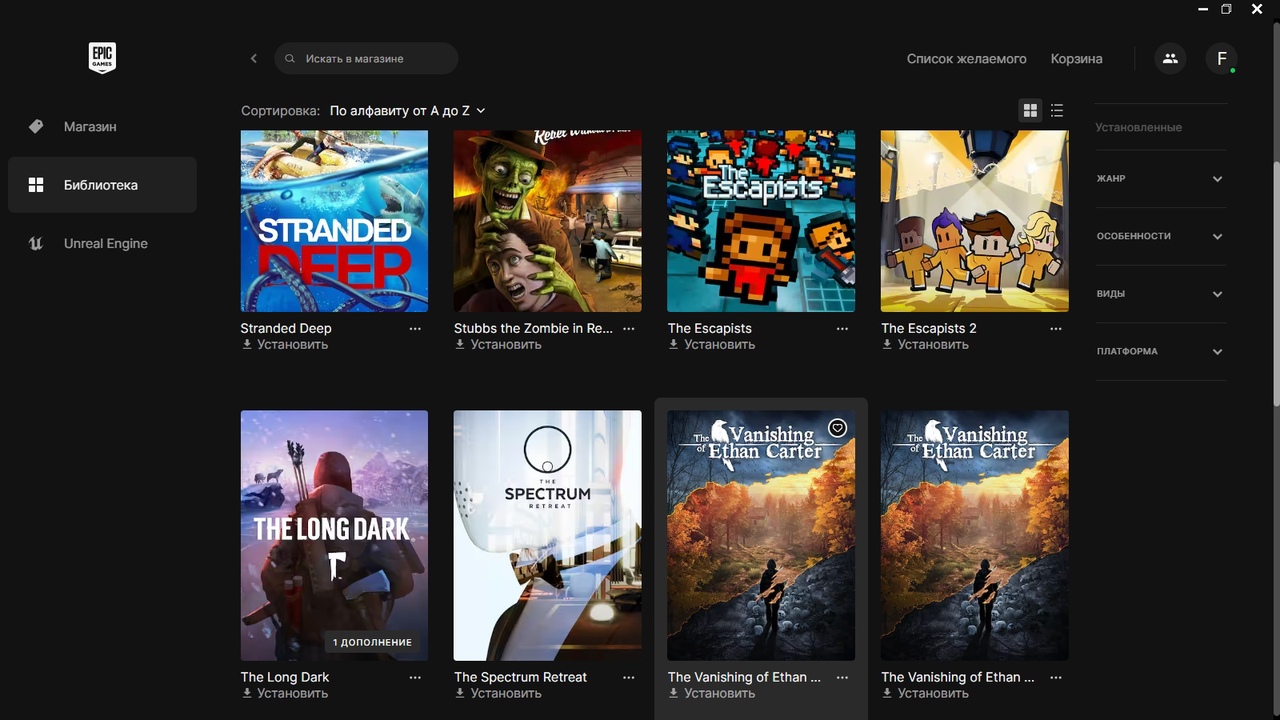Click the 1 ДОПОЛНЕНИЕ badge on The Long Dark
1280x720 pixels.
372,642
